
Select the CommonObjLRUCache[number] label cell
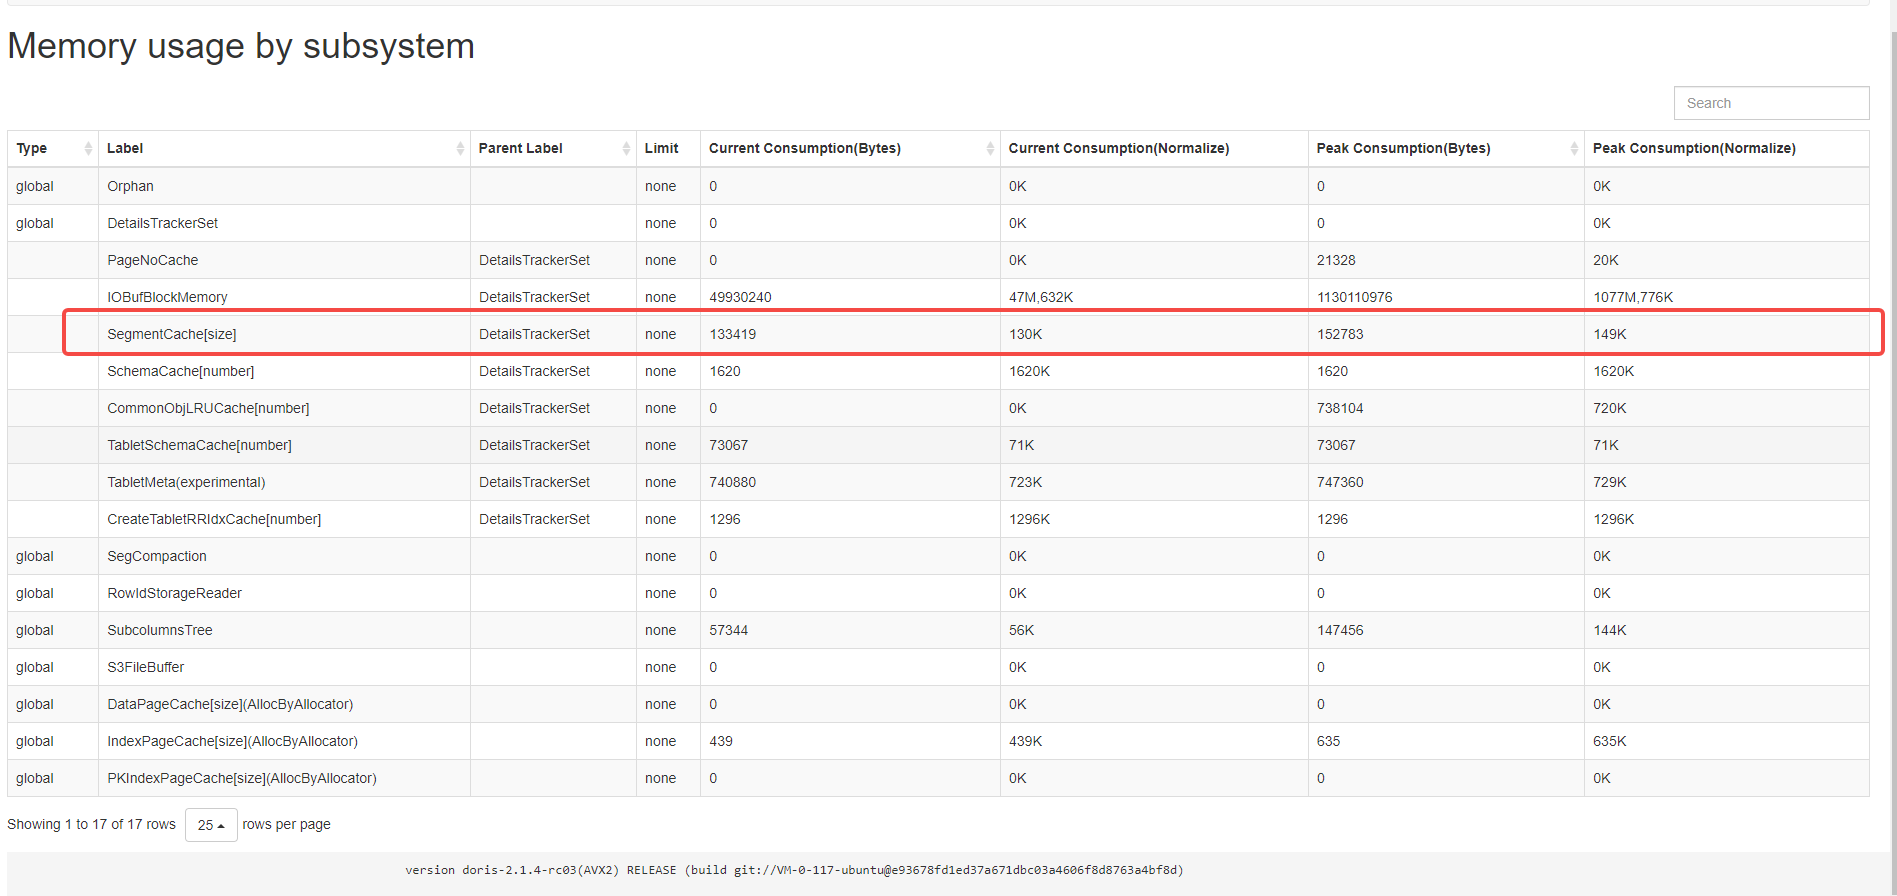coord(284,408)
